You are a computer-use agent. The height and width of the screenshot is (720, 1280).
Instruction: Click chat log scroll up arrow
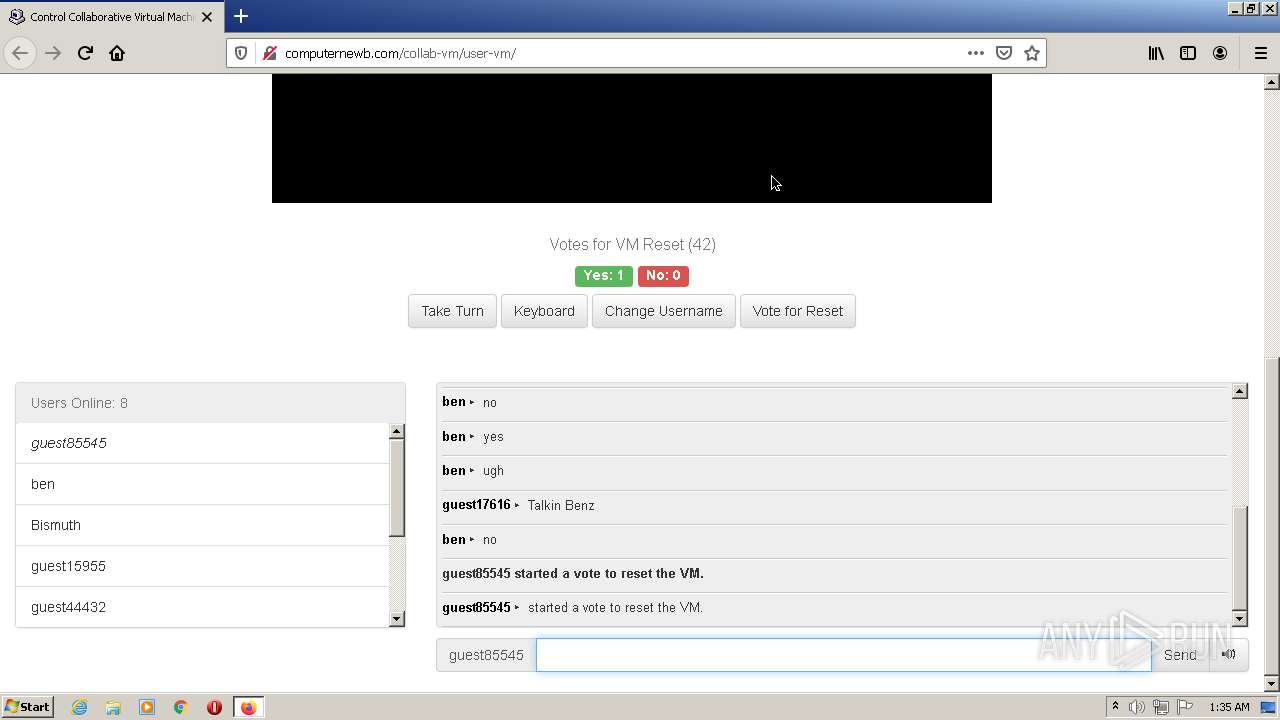pyautogui.click(x=1240, y=391)
